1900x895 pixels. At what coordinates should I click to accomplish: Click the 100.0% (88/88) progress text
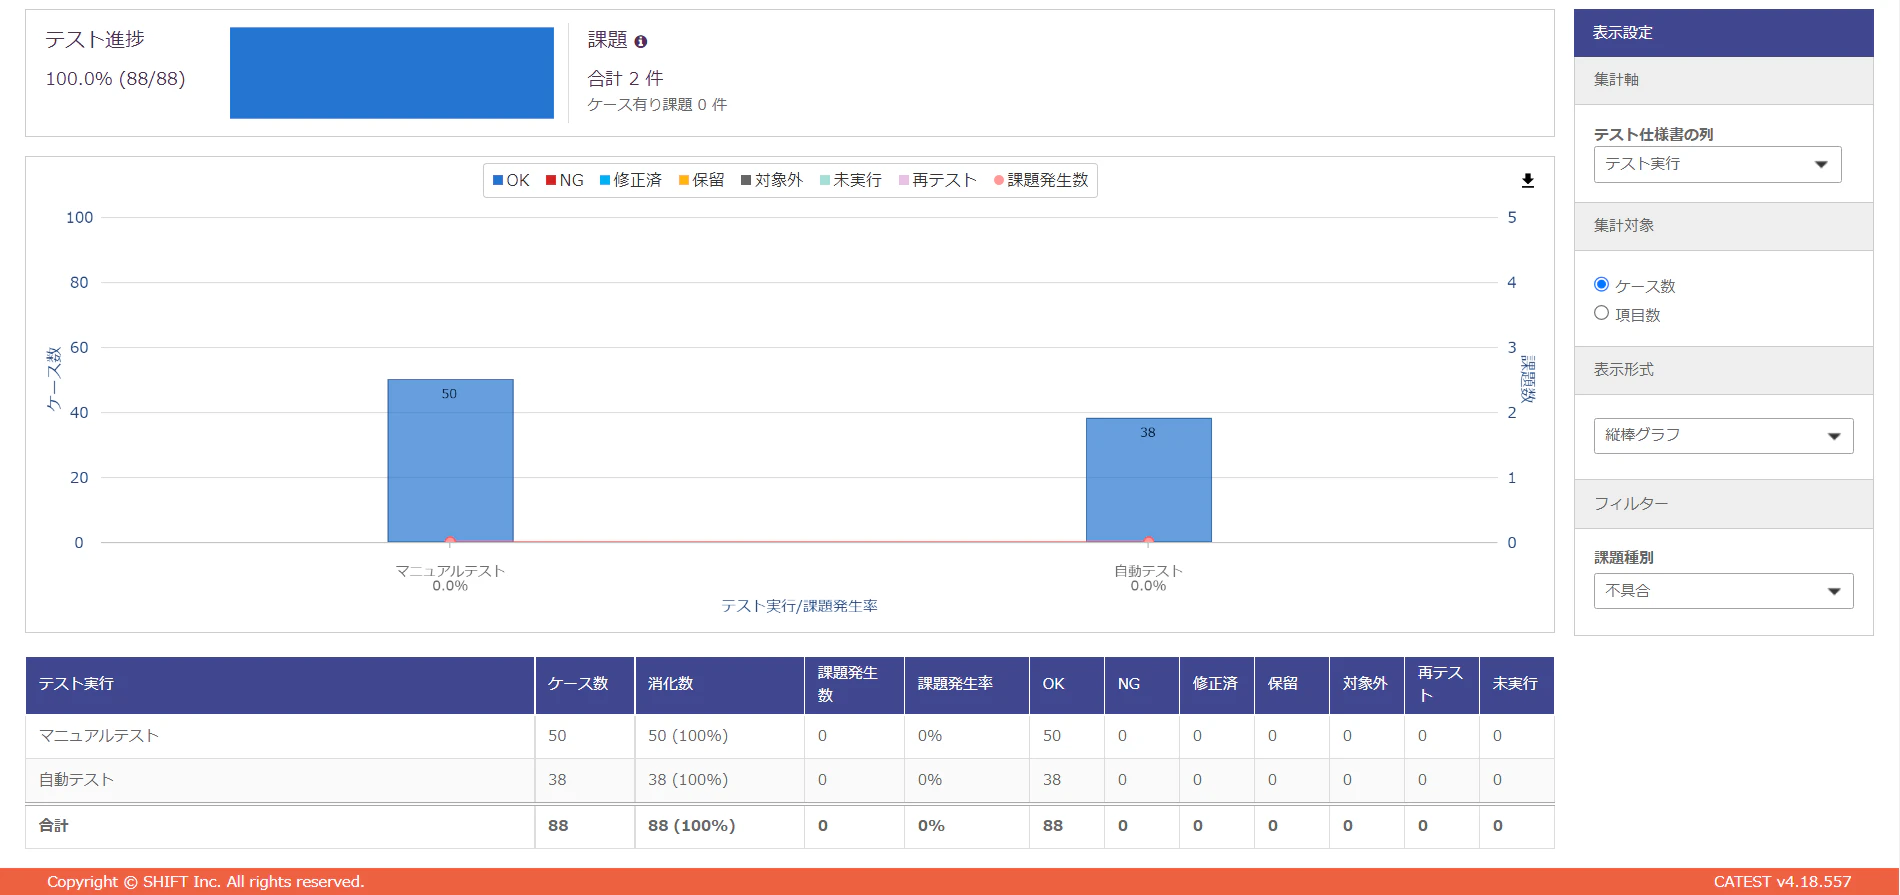click(115, 79)
